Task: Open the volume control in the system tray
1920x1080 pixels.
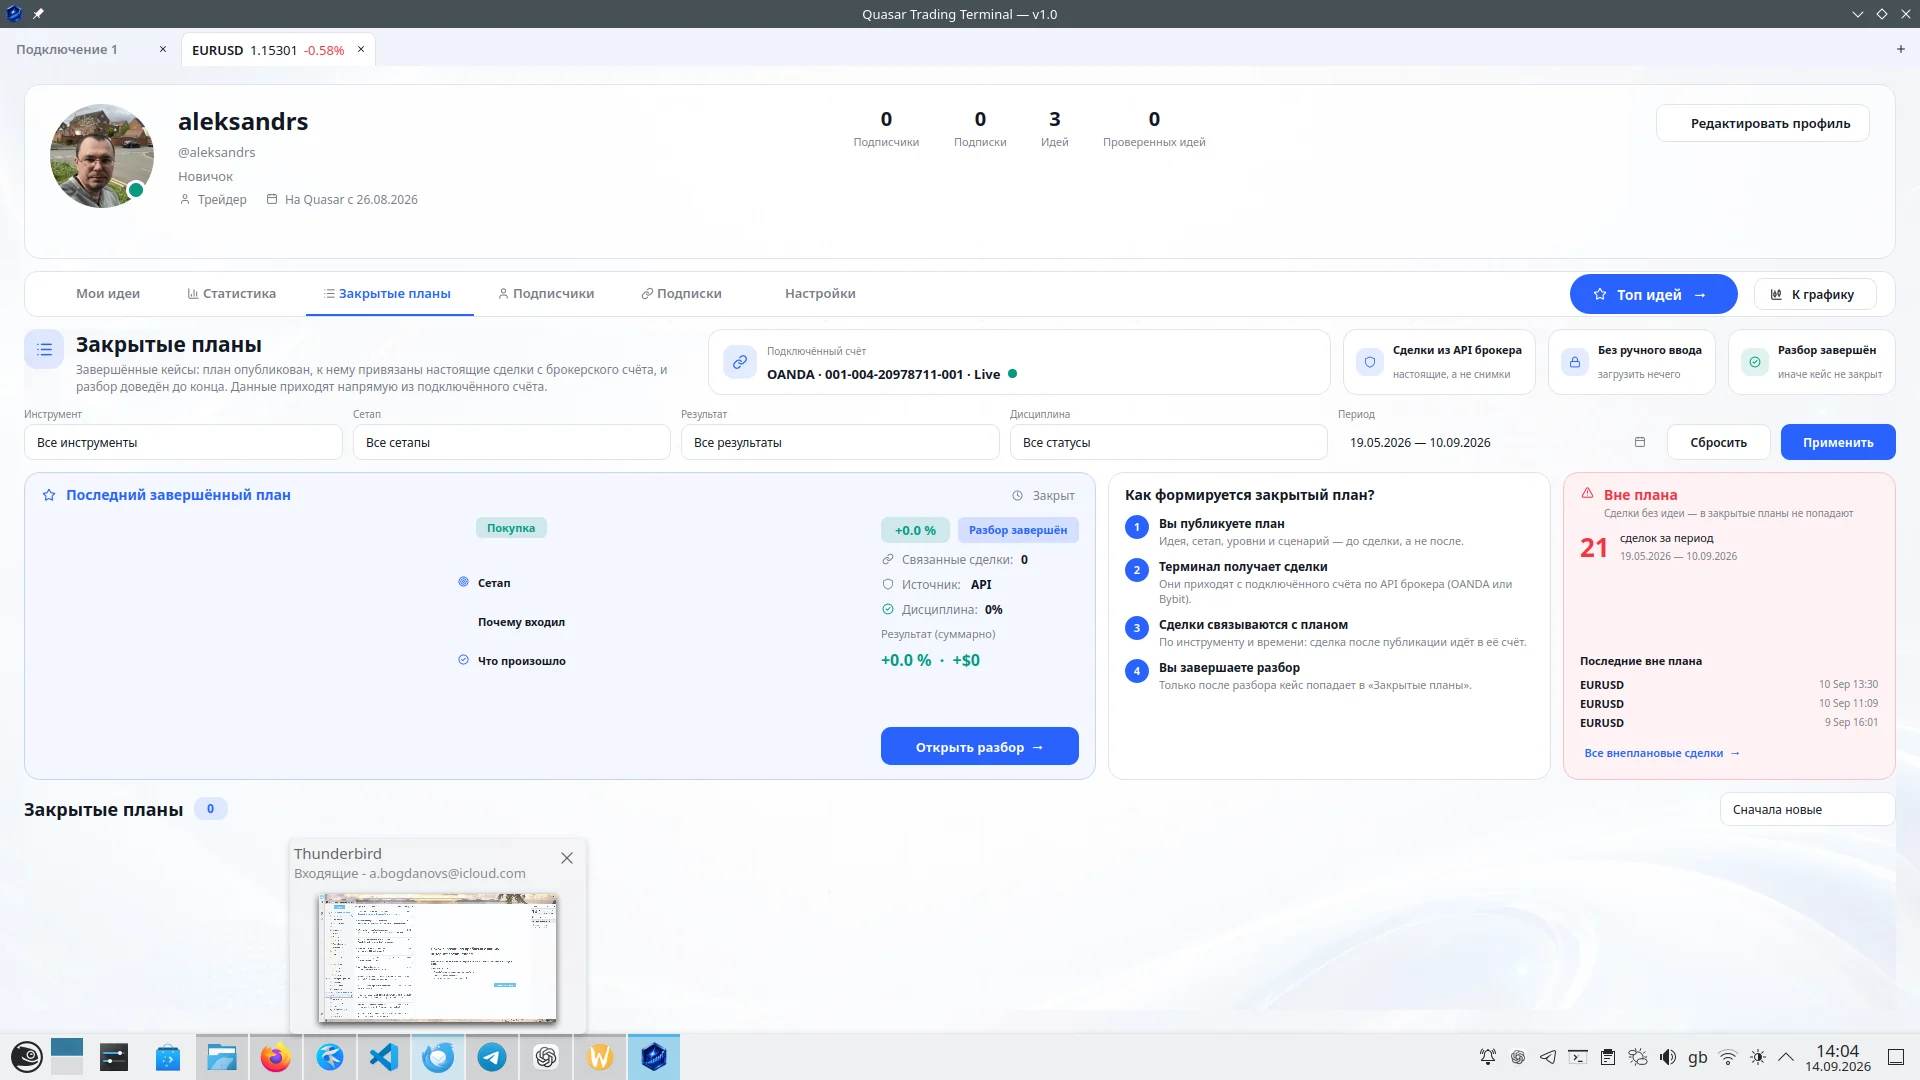Action: tap(1667, 1057)
